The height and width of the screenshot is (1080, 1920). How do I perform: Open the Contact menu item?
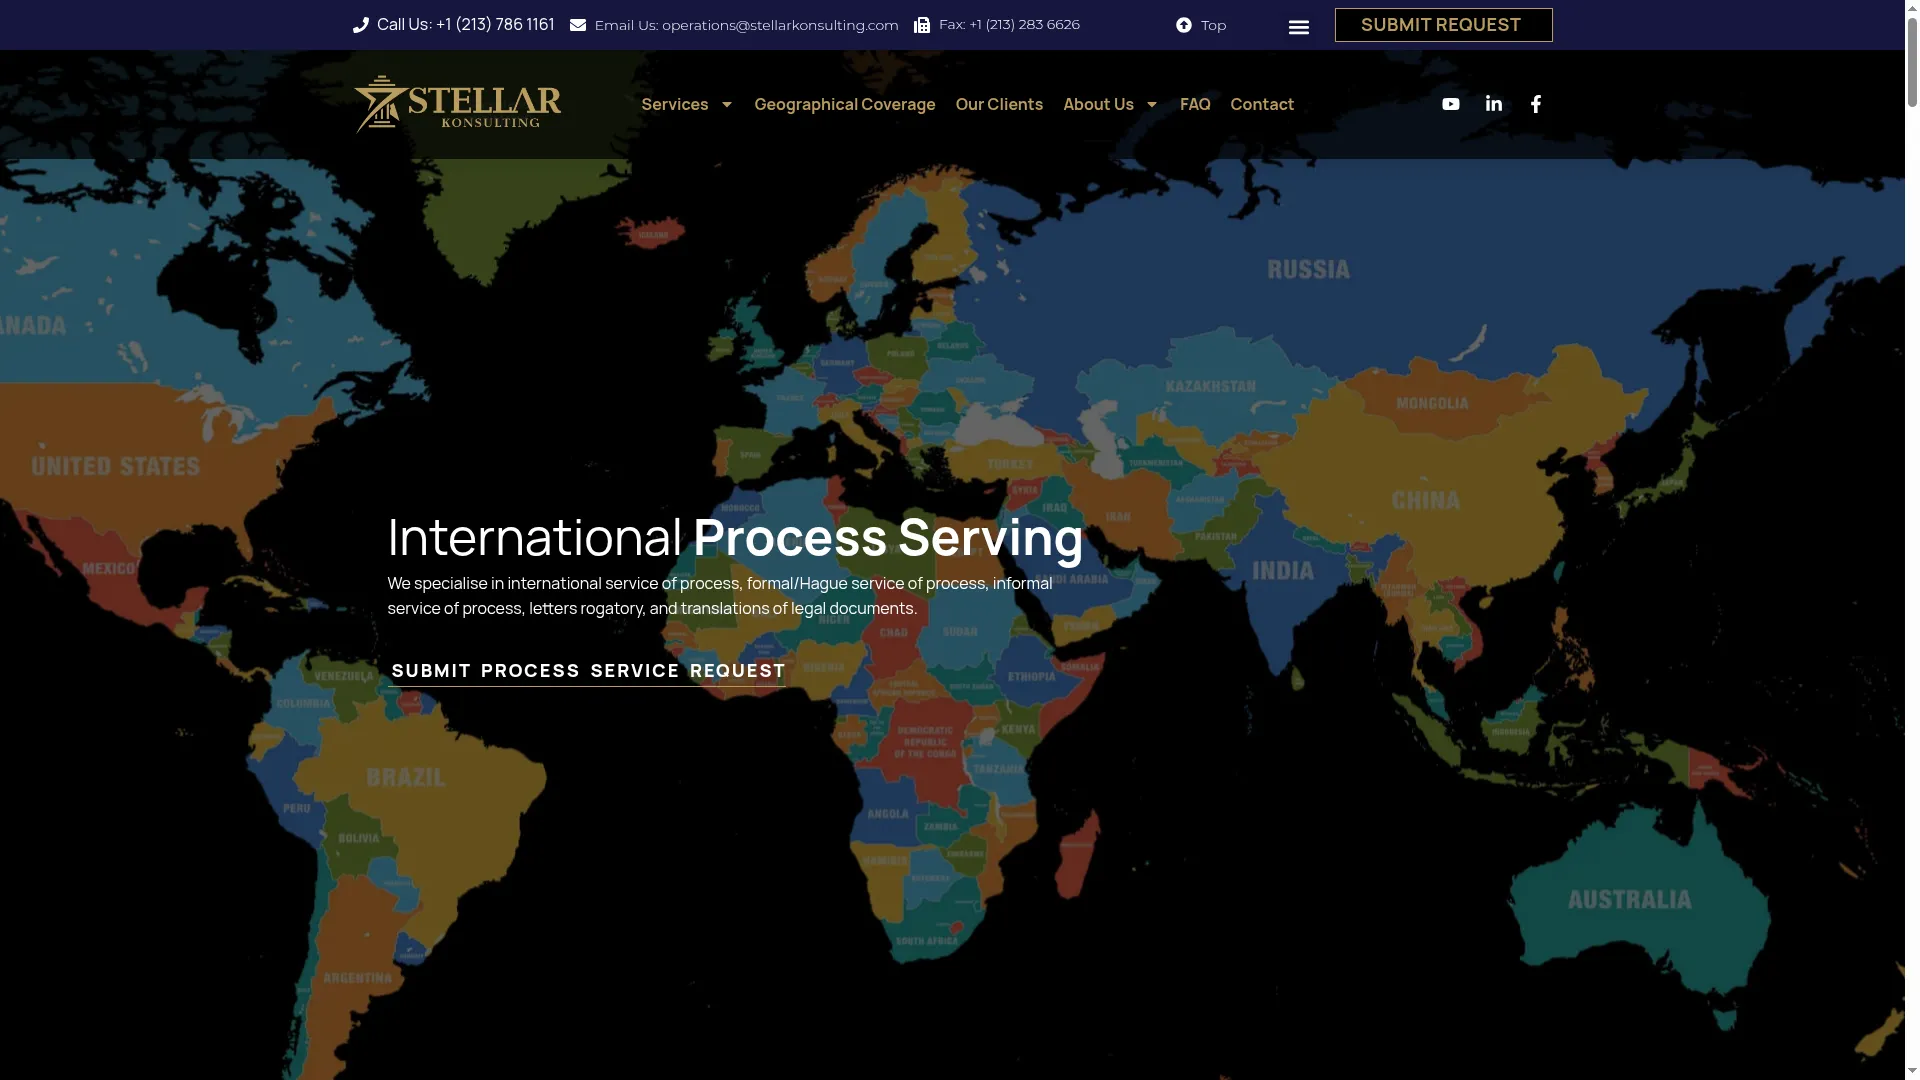[1262, 104]
